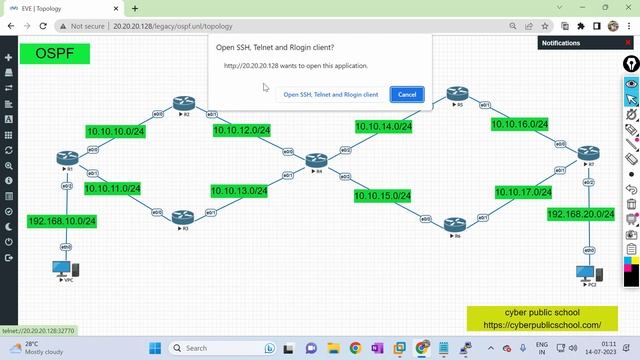Open OneNote from the taskbar
The width and height of the screenshot is (640, 360).
coord(377,348)
